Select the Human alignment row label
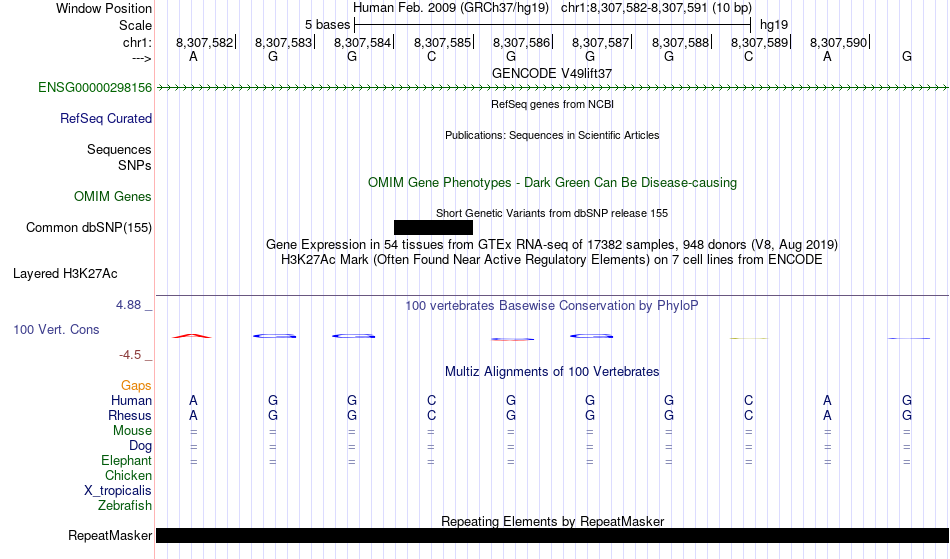This screenshot has width=950, height=559. [131, 400]
